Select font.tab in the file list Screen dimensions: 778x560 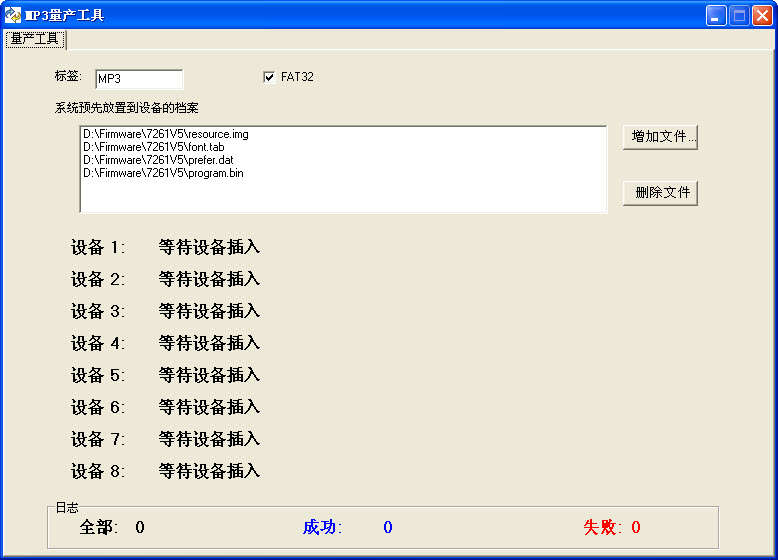[x=153, y=147]
